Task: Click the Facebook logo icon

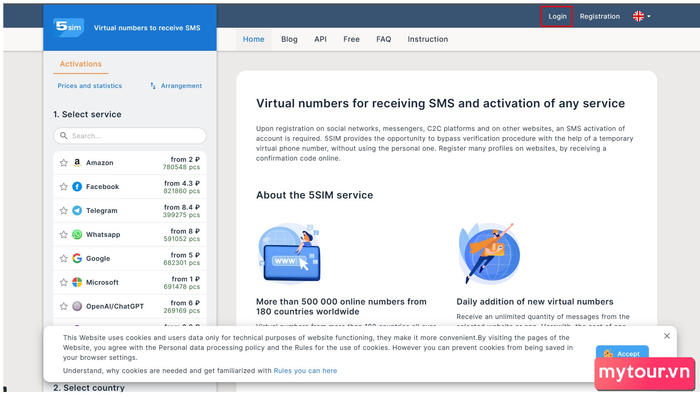Action: point(77,187)
